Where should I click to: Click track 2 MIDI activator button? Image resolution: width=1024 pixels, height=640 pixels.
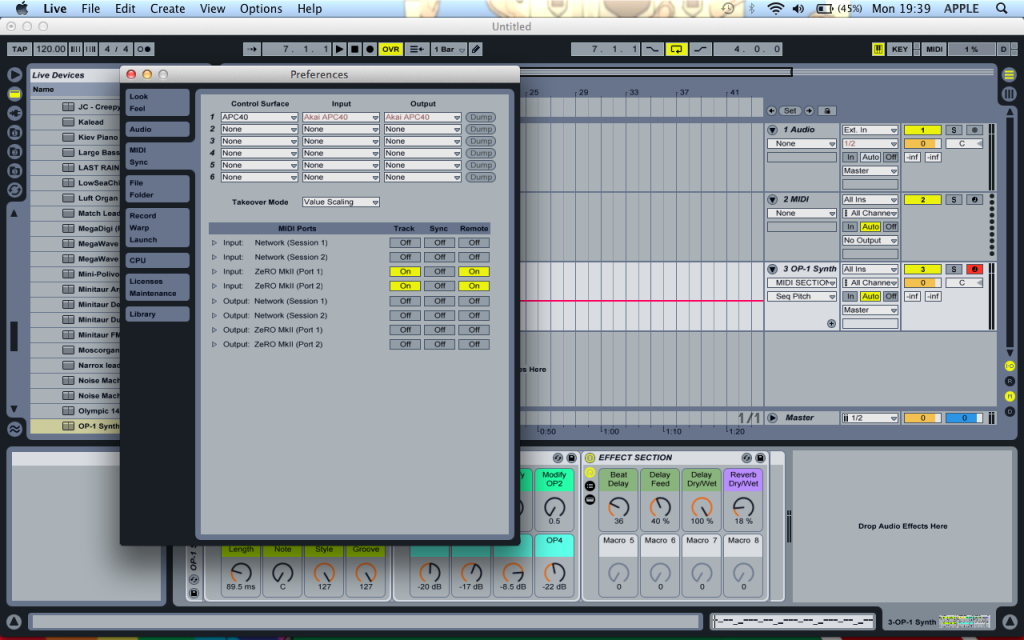pos(922,200)
